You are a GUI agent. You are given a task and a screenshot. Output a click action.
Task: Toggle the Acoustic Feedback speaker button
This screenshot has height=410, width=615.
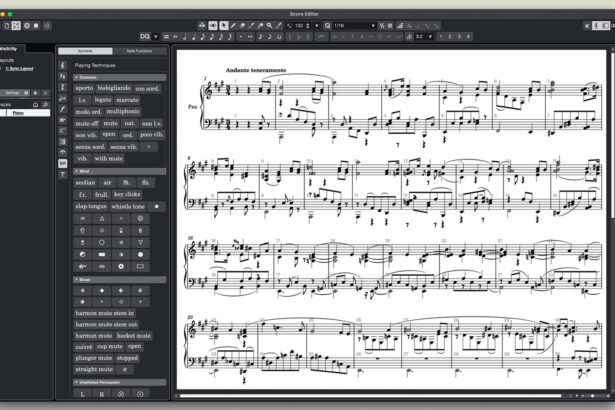[x=213, y=26]
